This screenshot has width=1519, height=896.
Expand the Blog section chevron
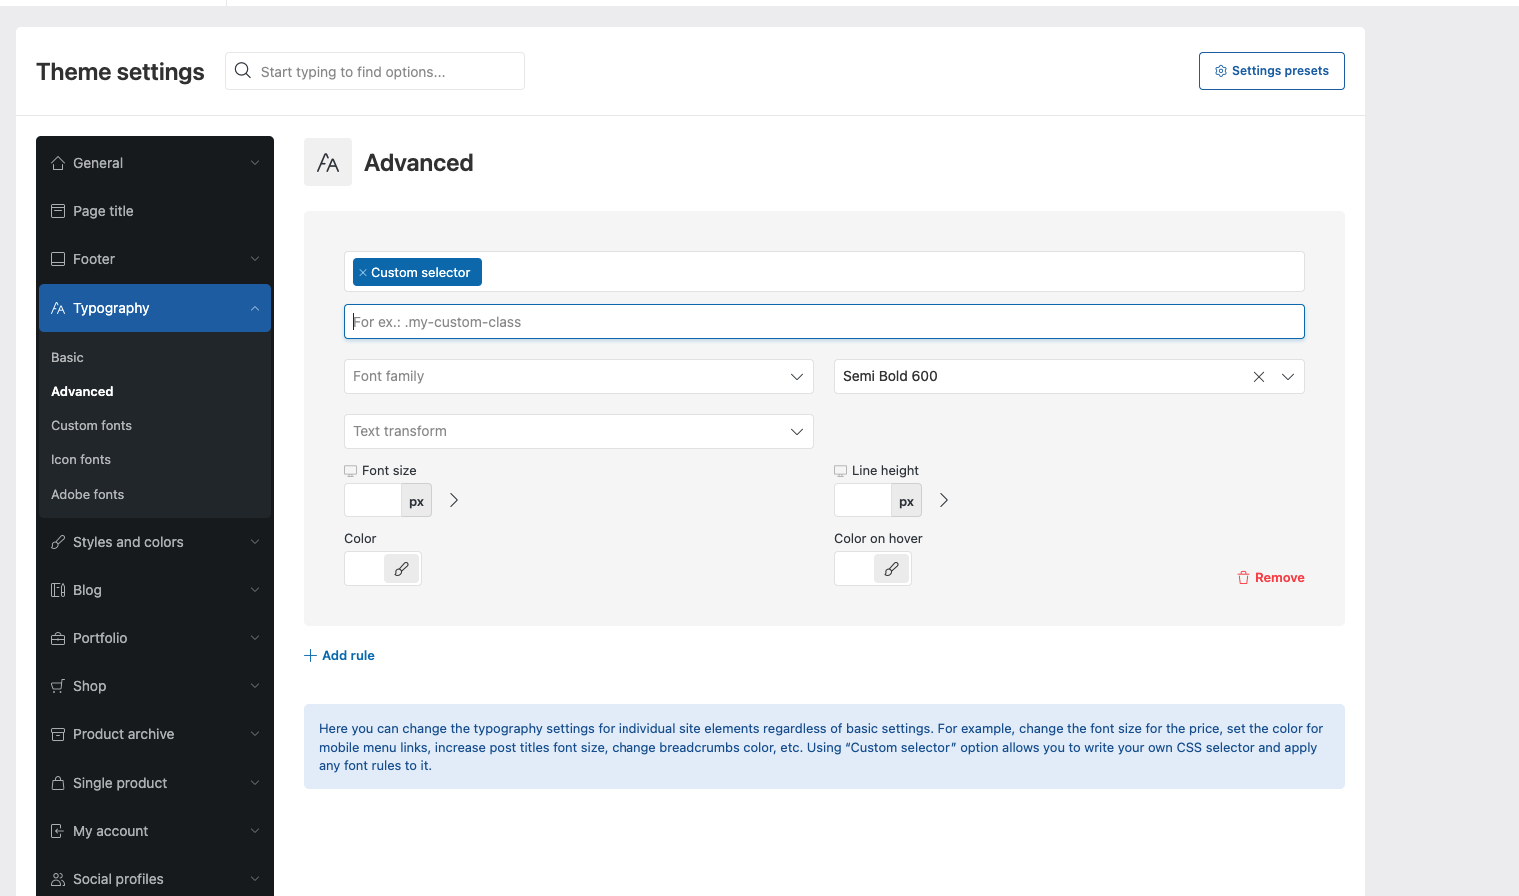point(255,590)
